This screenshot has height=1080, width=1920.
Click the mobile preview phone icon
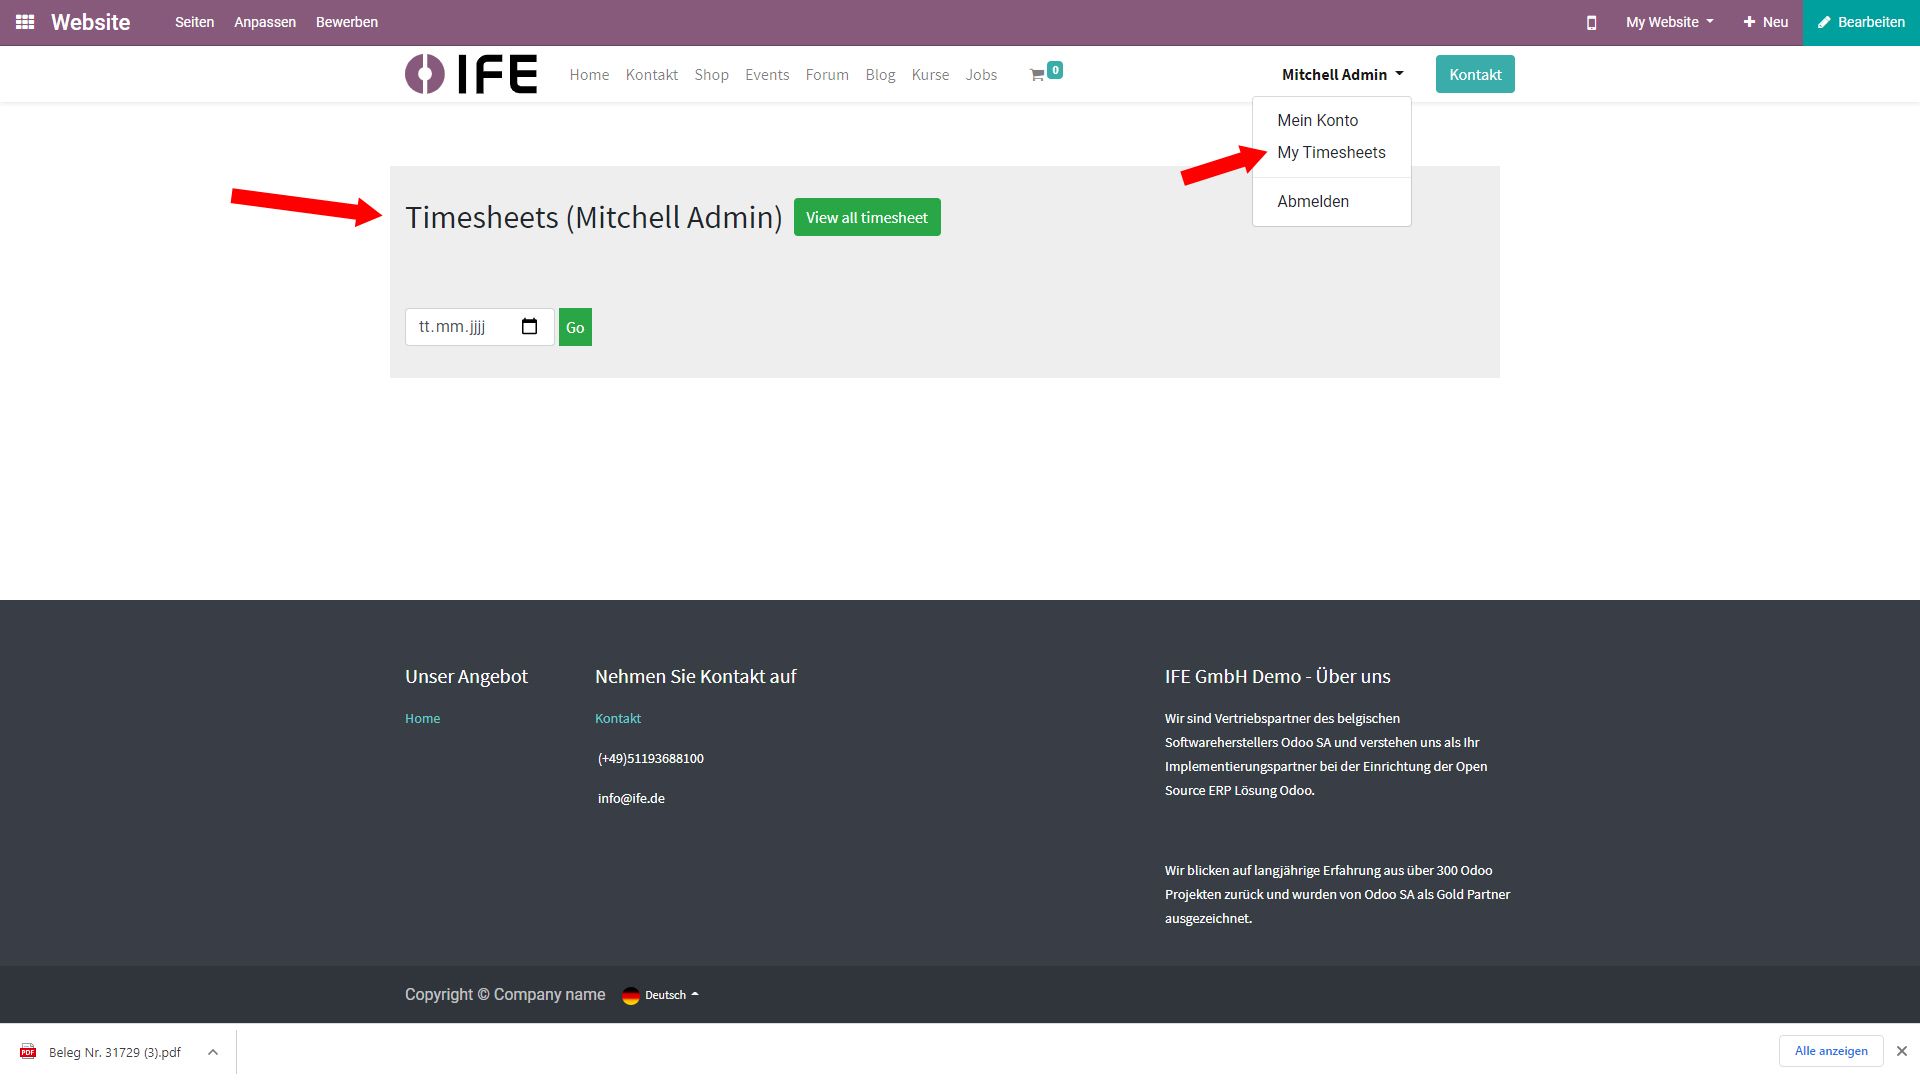click(1591, 22)
